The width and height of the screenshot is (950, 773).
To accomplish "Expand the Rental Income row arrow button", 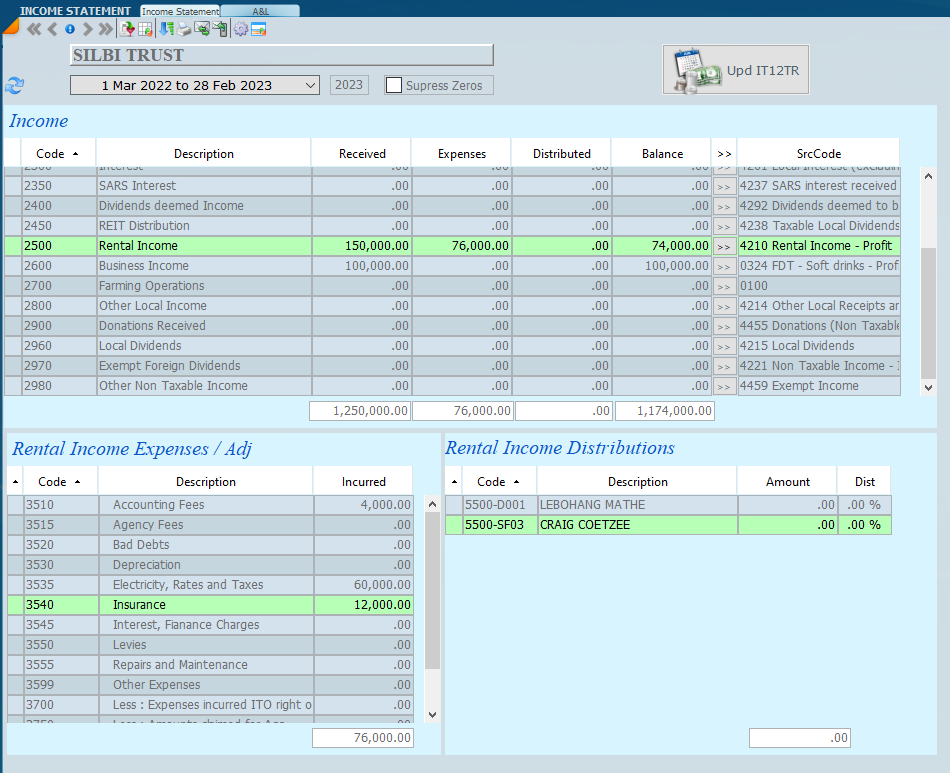I will click(724, 246).
